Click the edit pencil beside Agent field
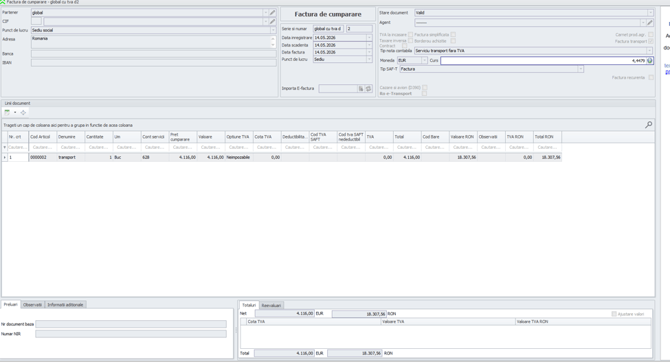This screenshot has height=364, width=670. [650, 23]
